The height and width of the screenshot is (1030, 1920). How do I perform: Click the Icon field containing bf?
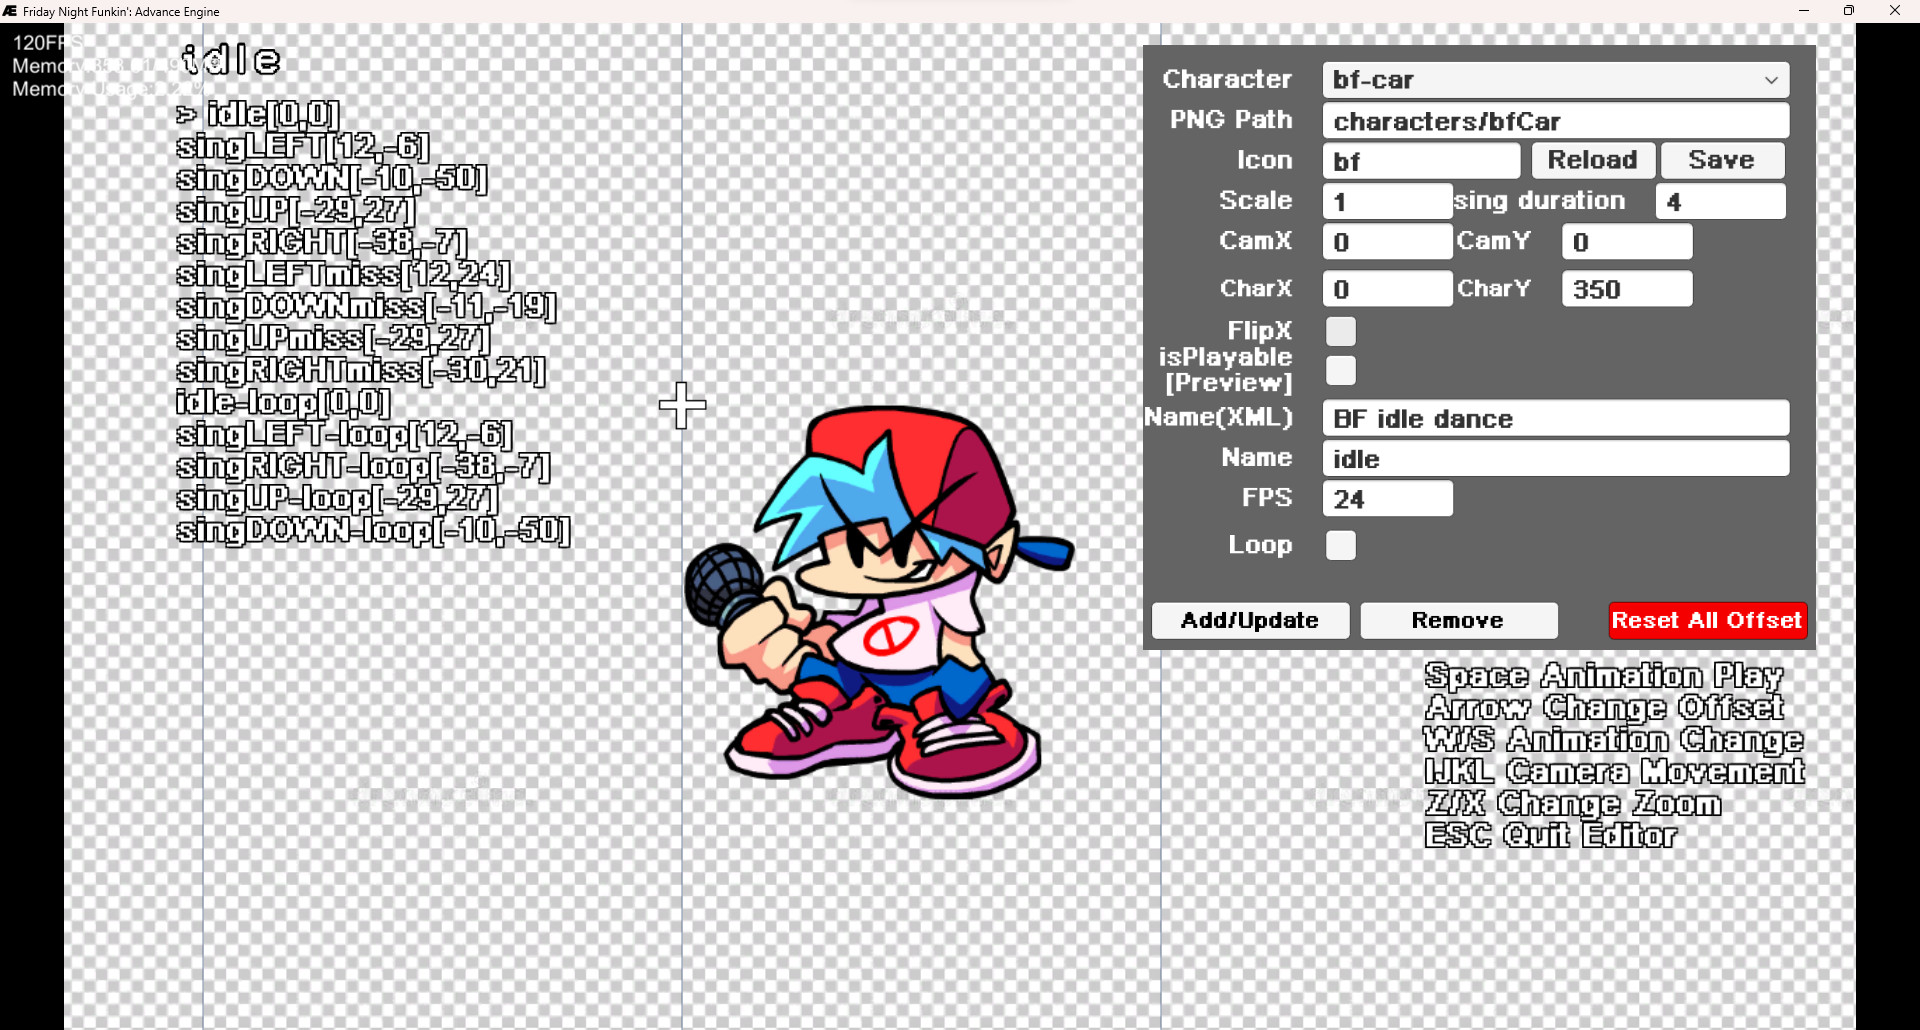click(1421, 160)
